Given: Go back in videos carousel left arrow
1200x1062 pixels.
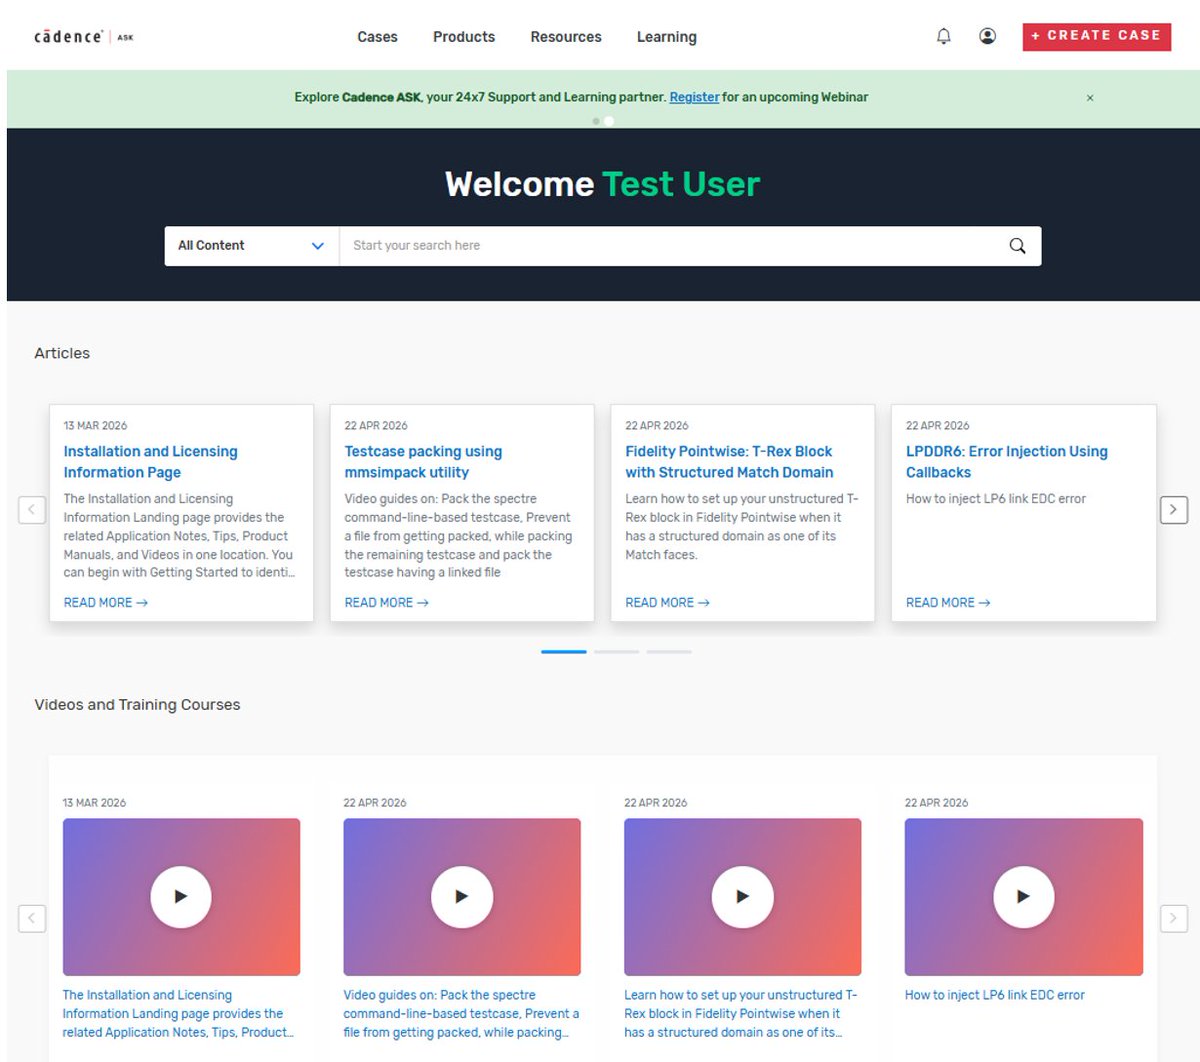Looking at the screenshot, I should click(32, 918).
